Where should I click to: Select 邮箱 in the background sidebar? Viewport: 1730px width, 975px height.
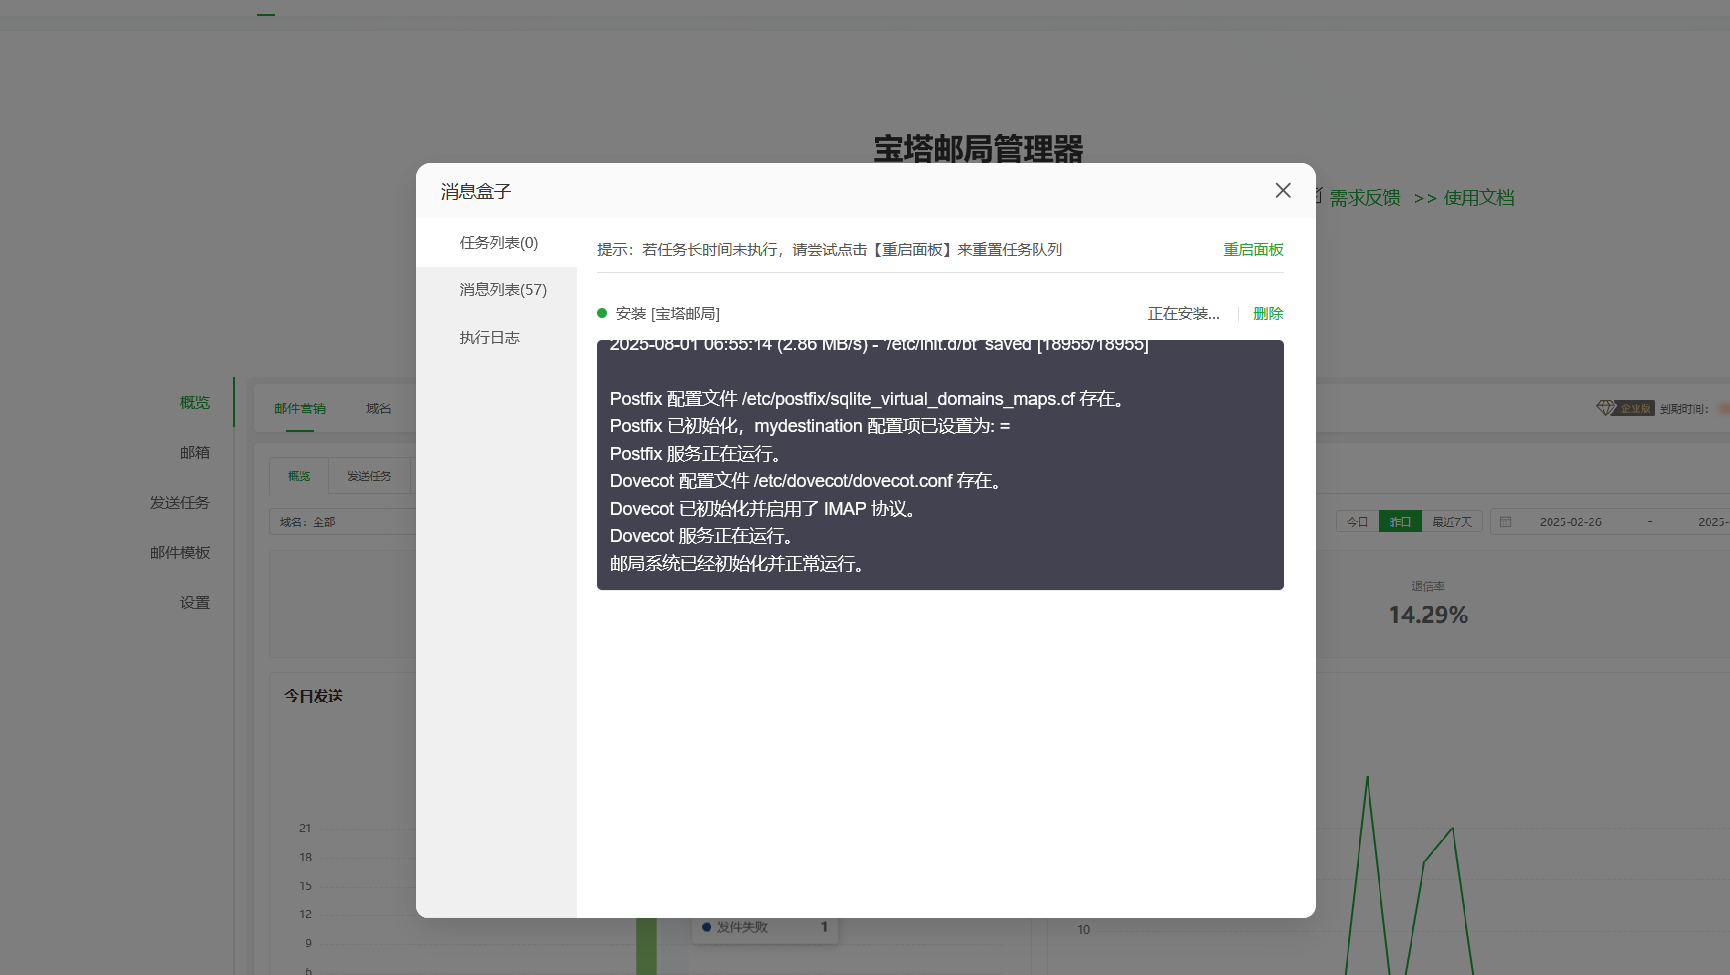pos(195,452)
